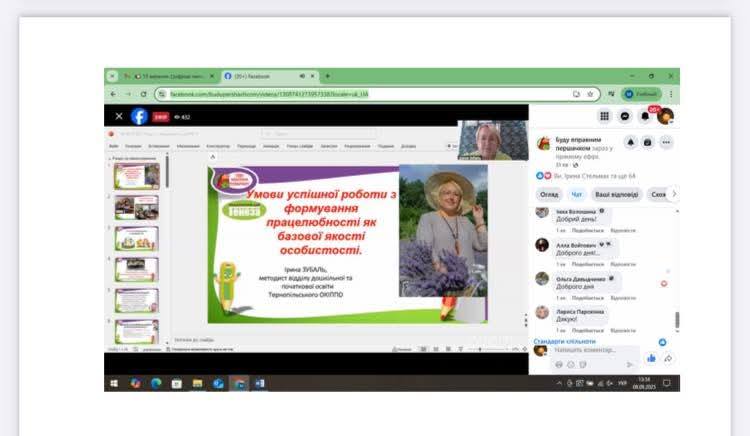The width and height of the screenshot is (750, 436).
Task: Close the Facebook video viewer with X
Action: click(x=119, y=116)
